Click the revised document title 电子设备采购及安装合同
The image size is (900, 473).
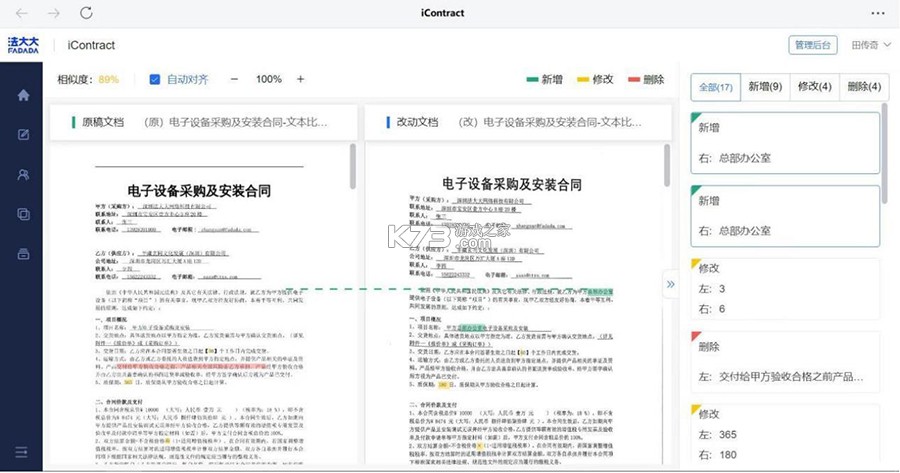pyautogui.click(x=512, y=184)
